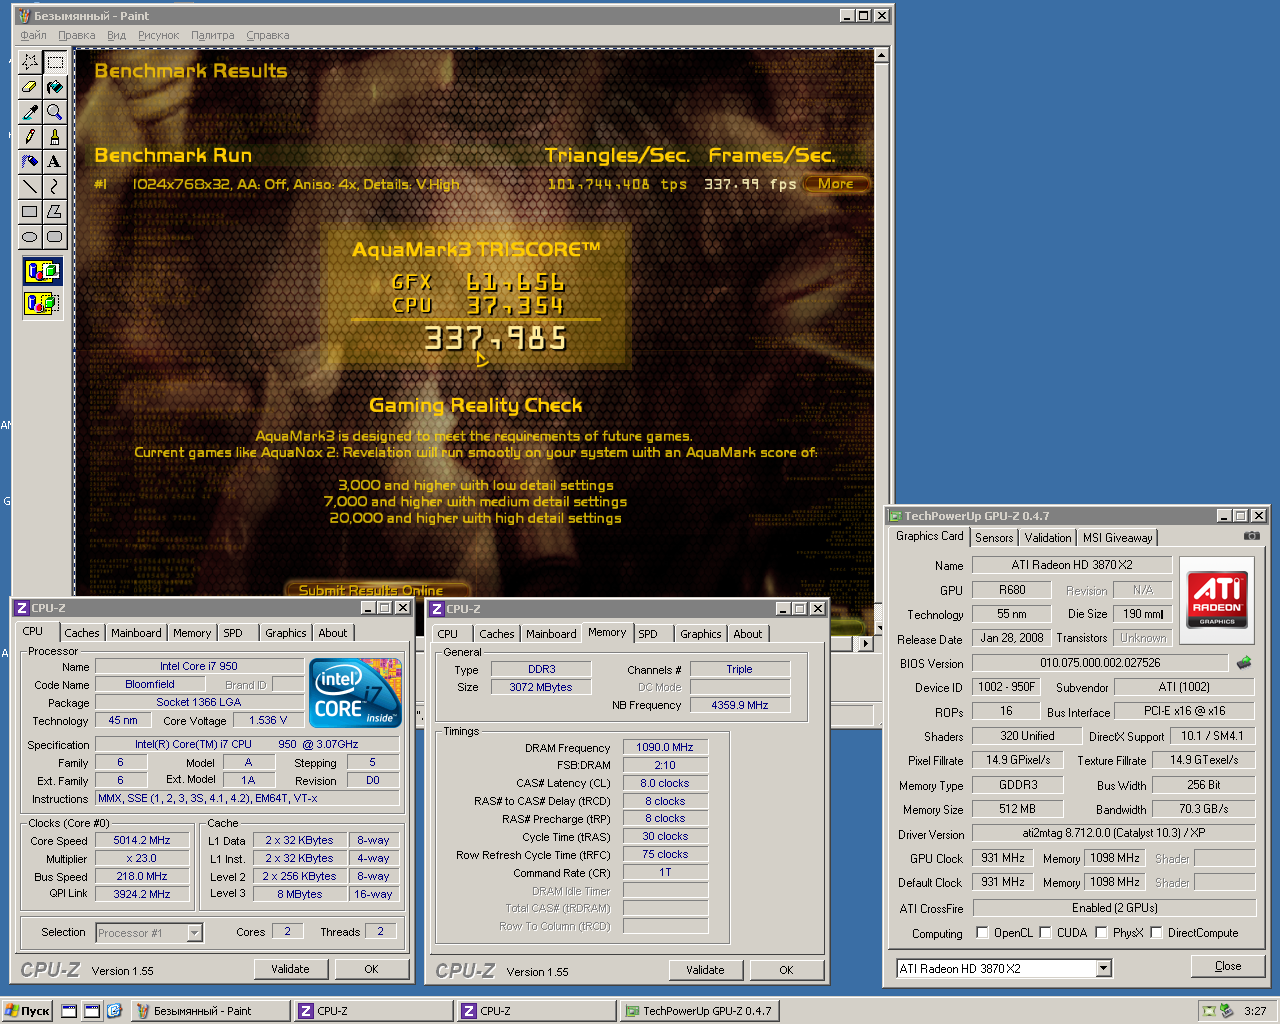This screenshot has height=1024, width=1280.
Task: Open the Правка menu in Paint
Action: point(77,35)
